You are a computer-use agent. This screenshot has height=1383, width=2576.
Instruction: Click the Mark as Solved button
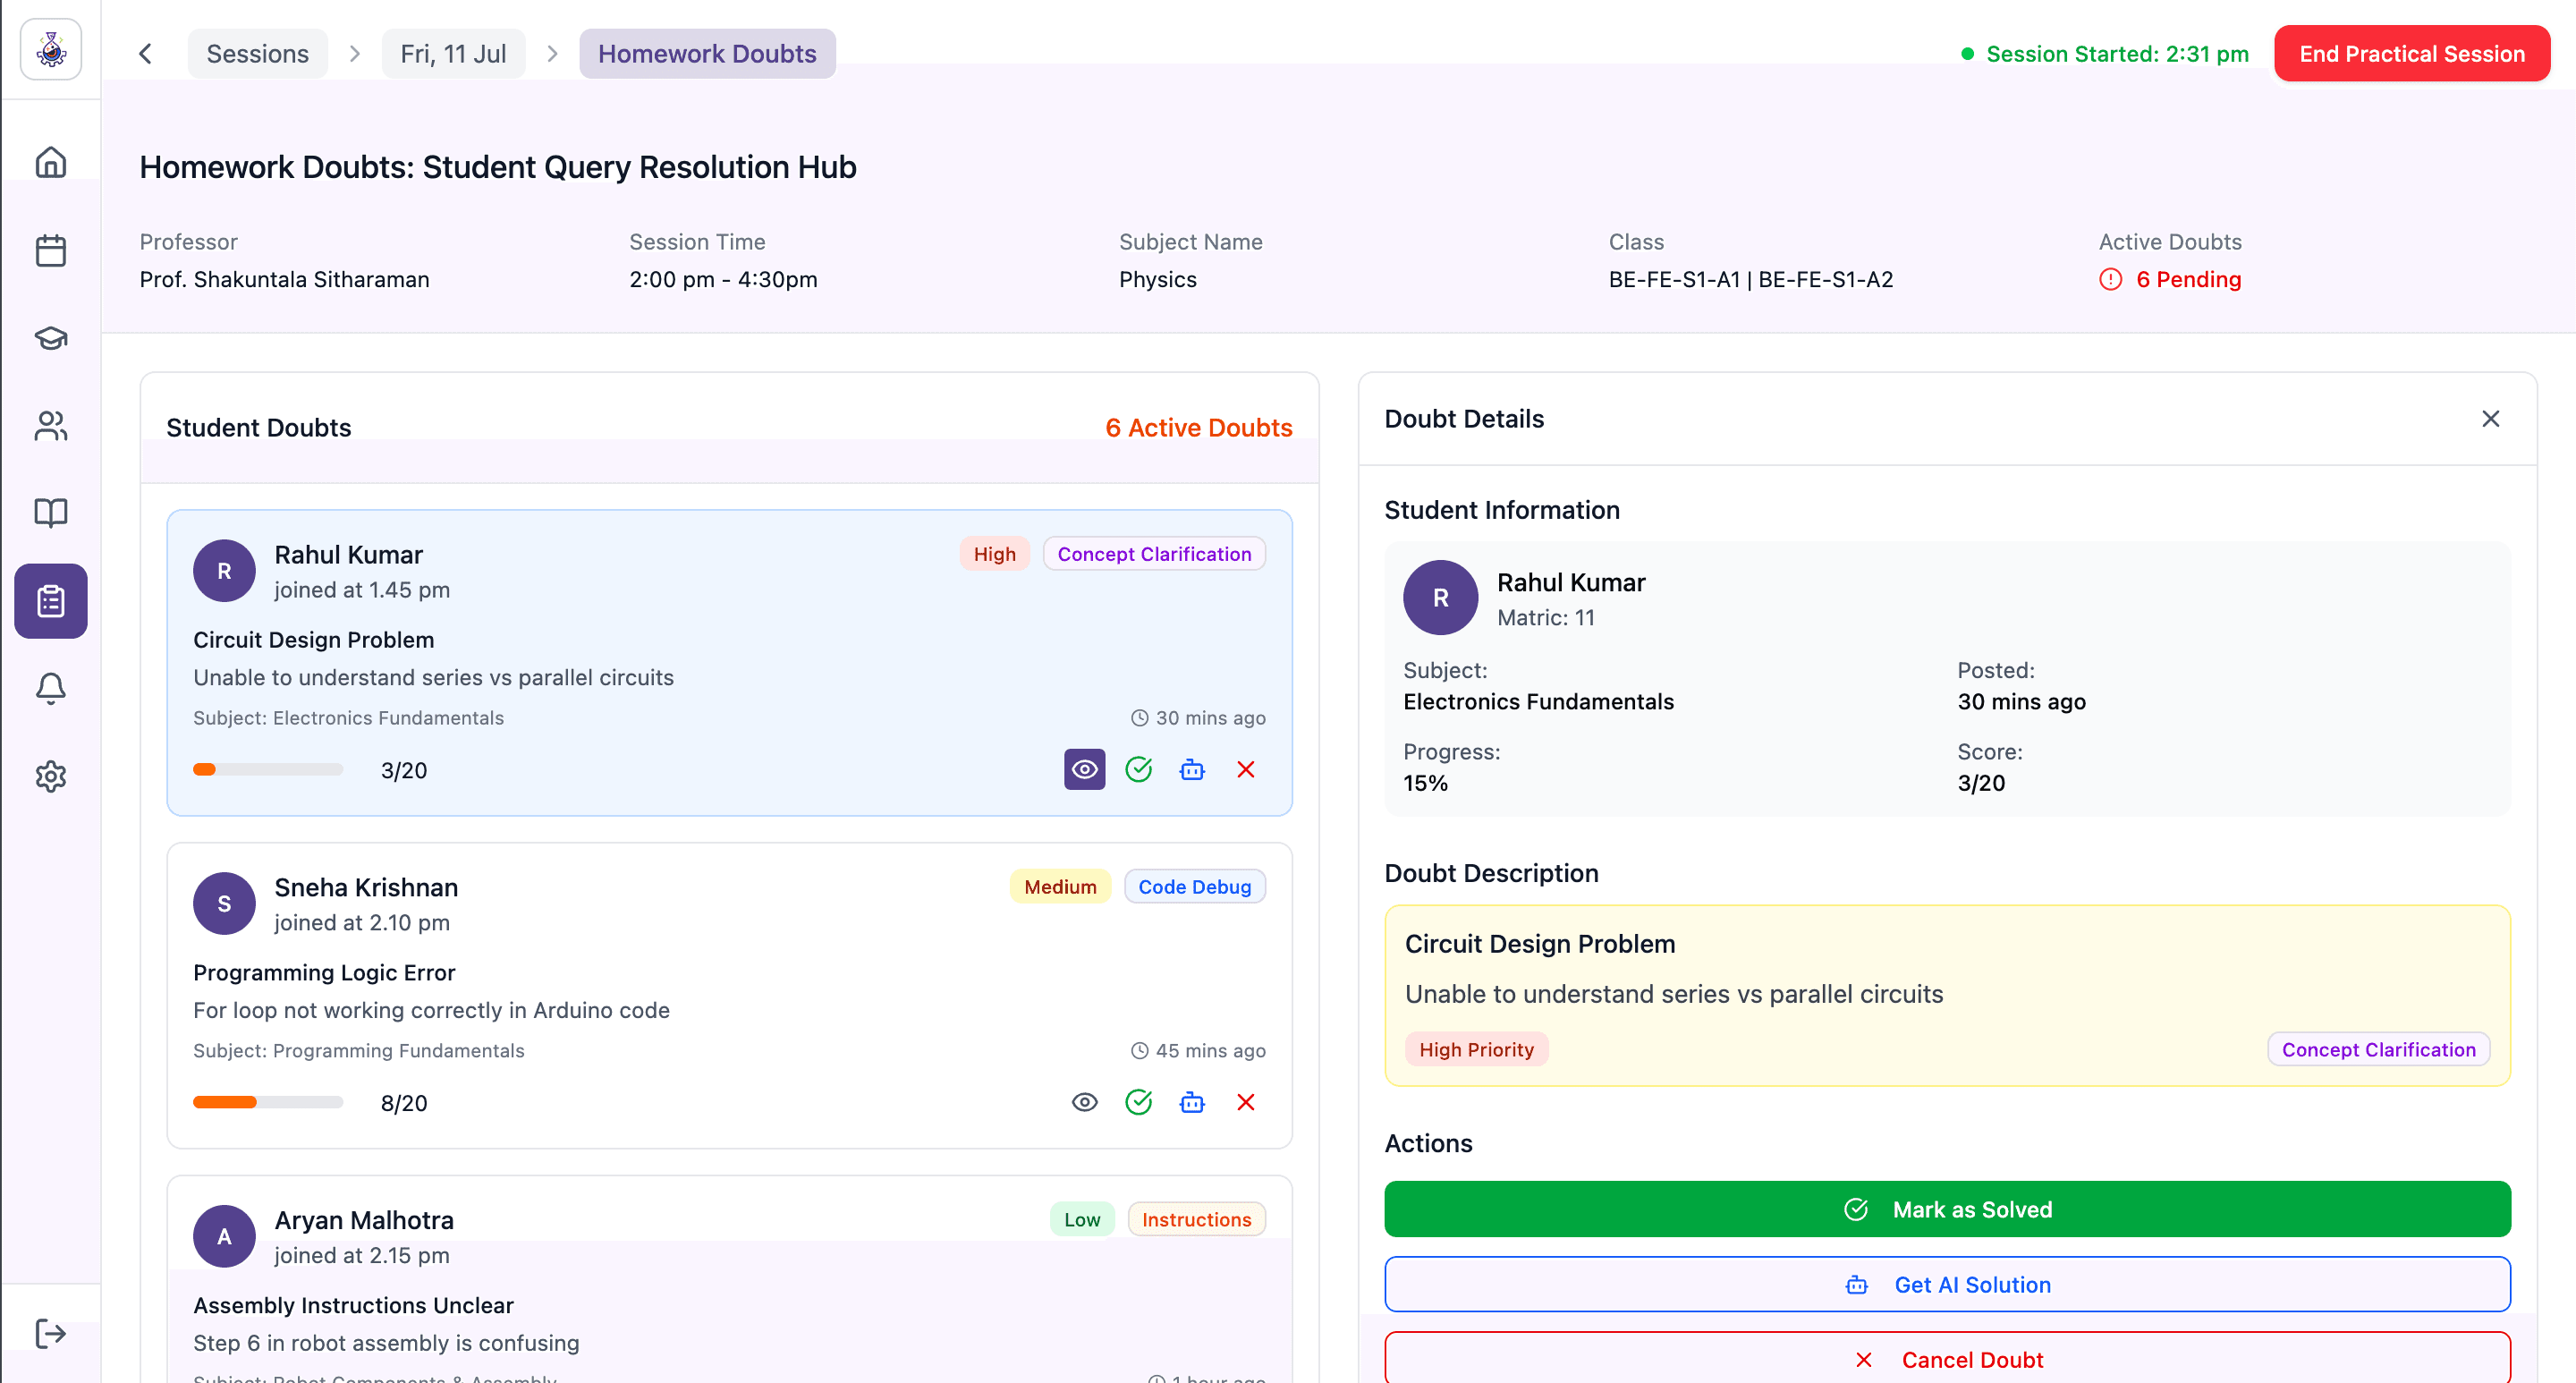pos(1947,1209)
